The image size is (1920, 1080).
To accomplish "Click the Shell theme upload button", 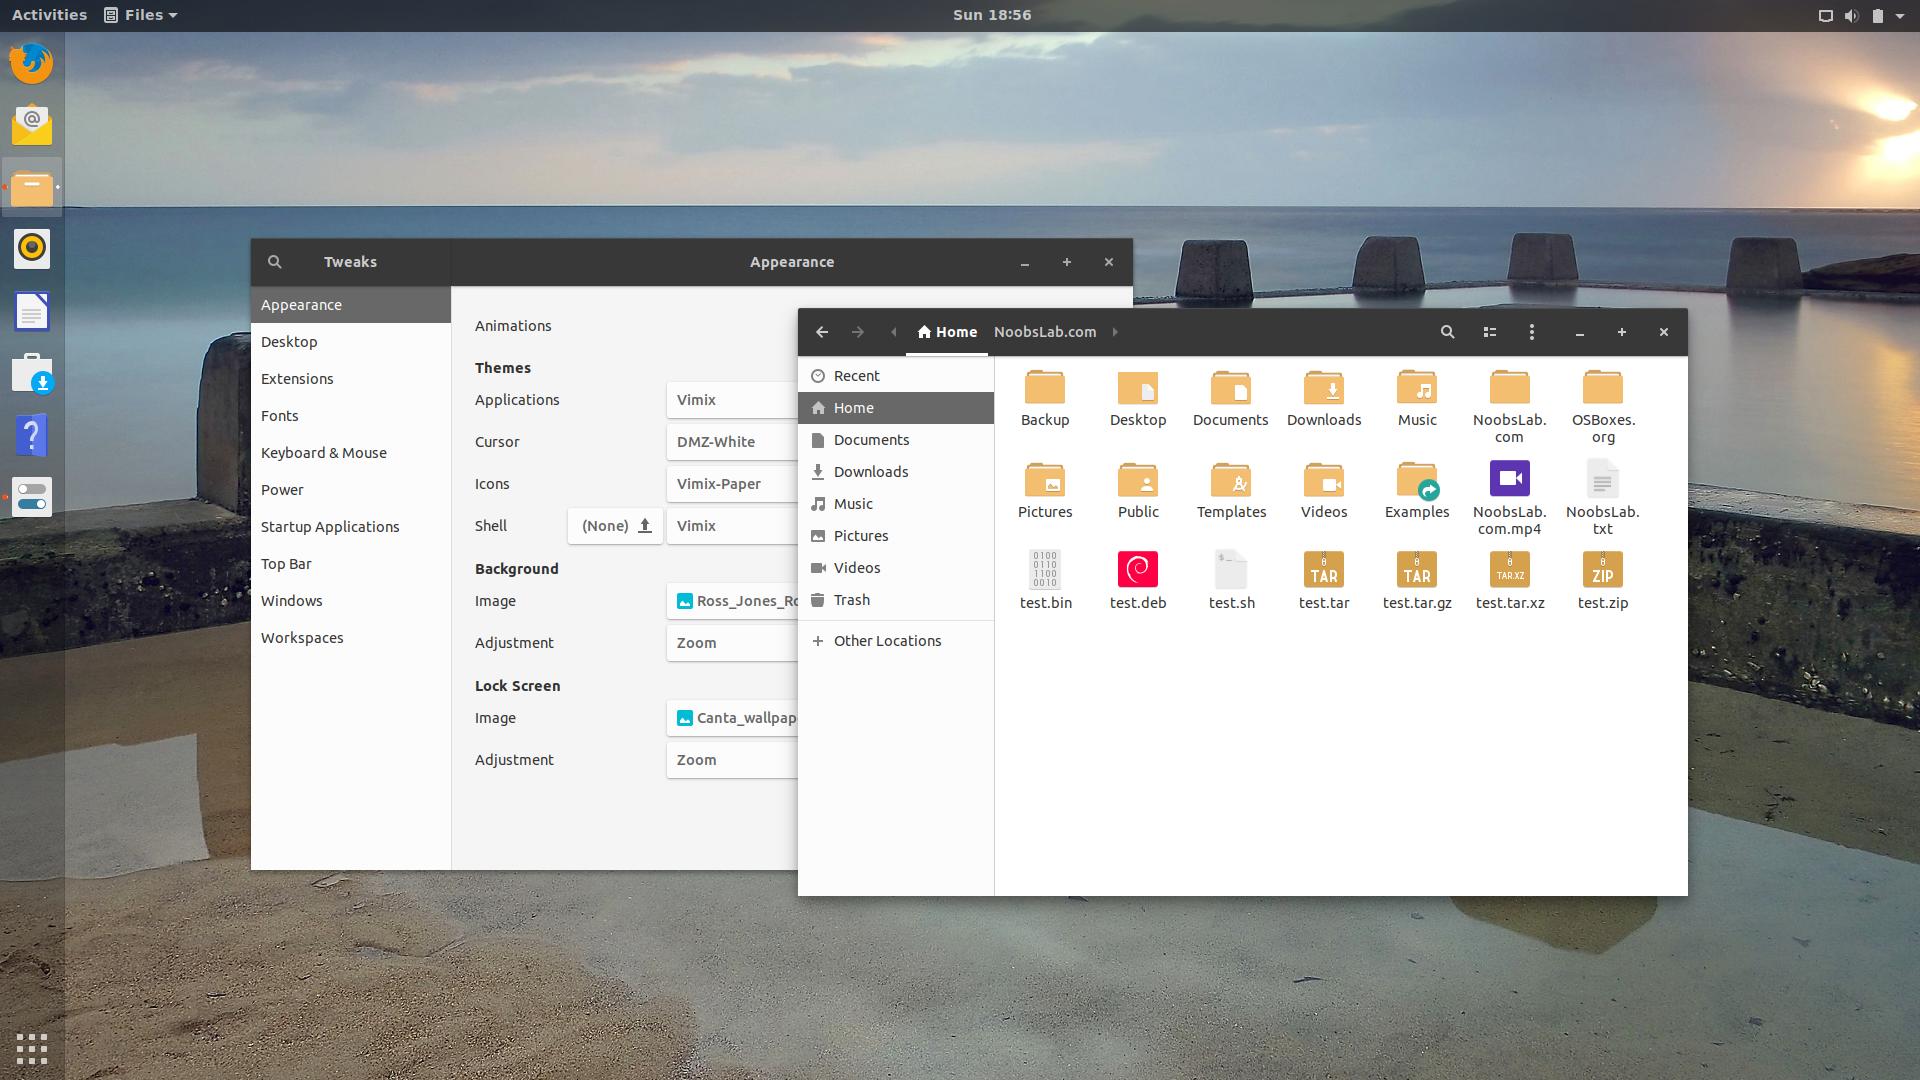I will coord(644,525).
